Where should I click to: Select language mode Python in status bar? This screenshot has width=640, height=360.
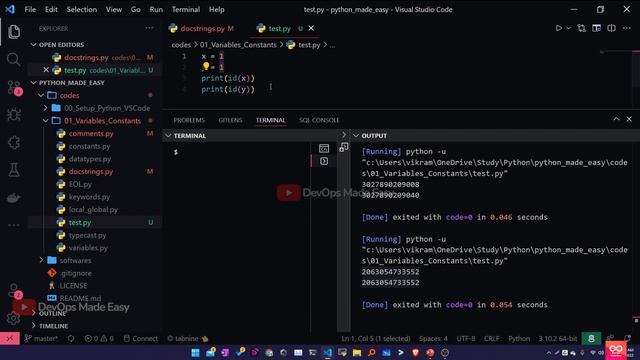[519, 338]
